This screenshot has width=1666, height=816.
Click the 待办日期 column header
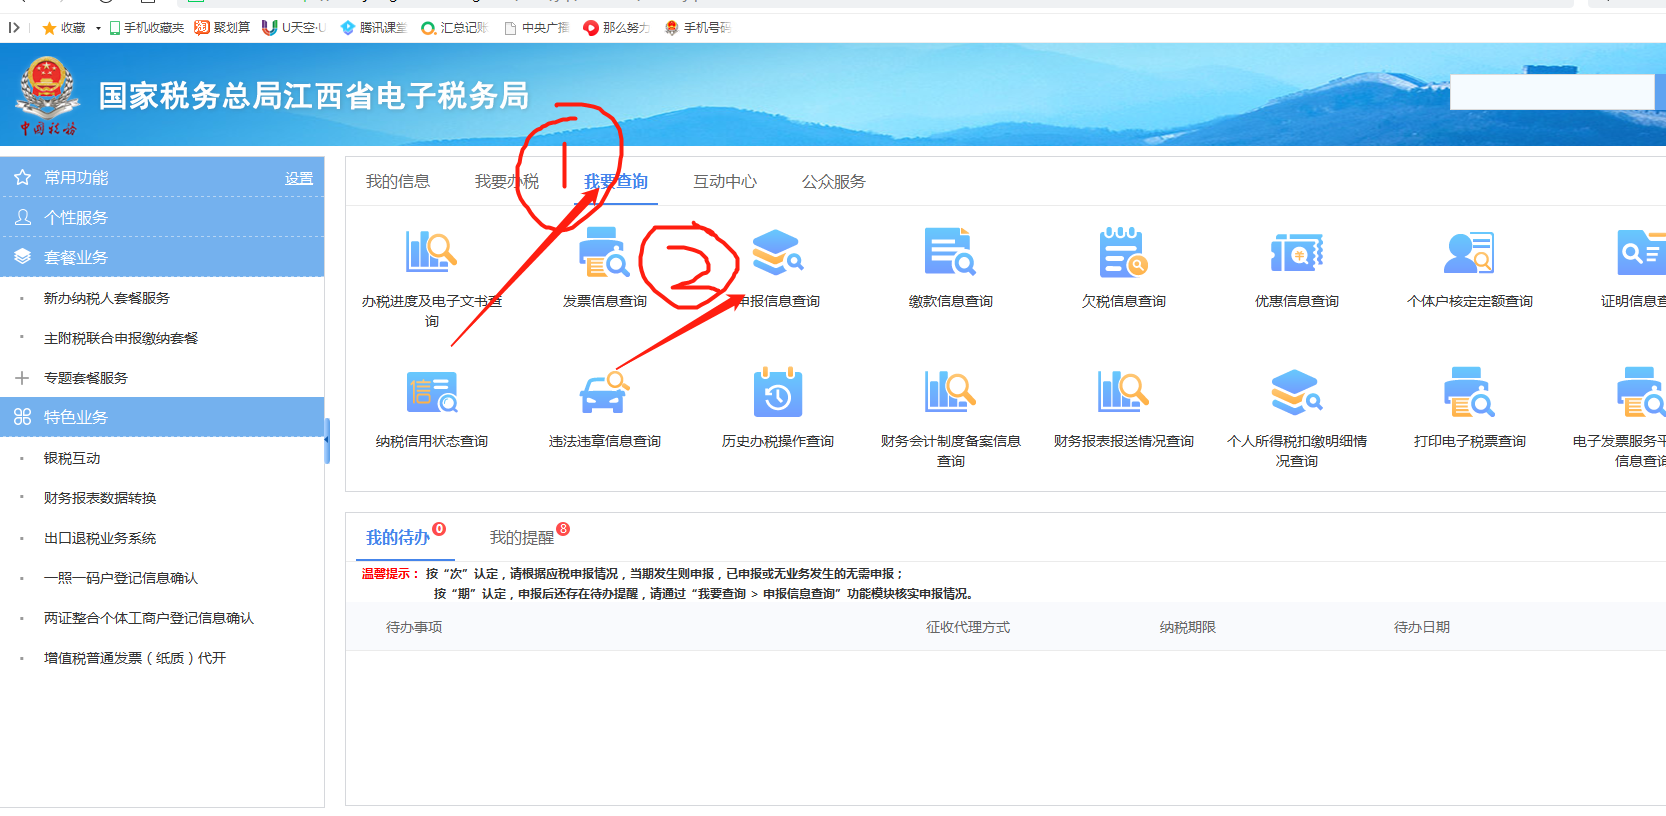(x=1422, y=627)
